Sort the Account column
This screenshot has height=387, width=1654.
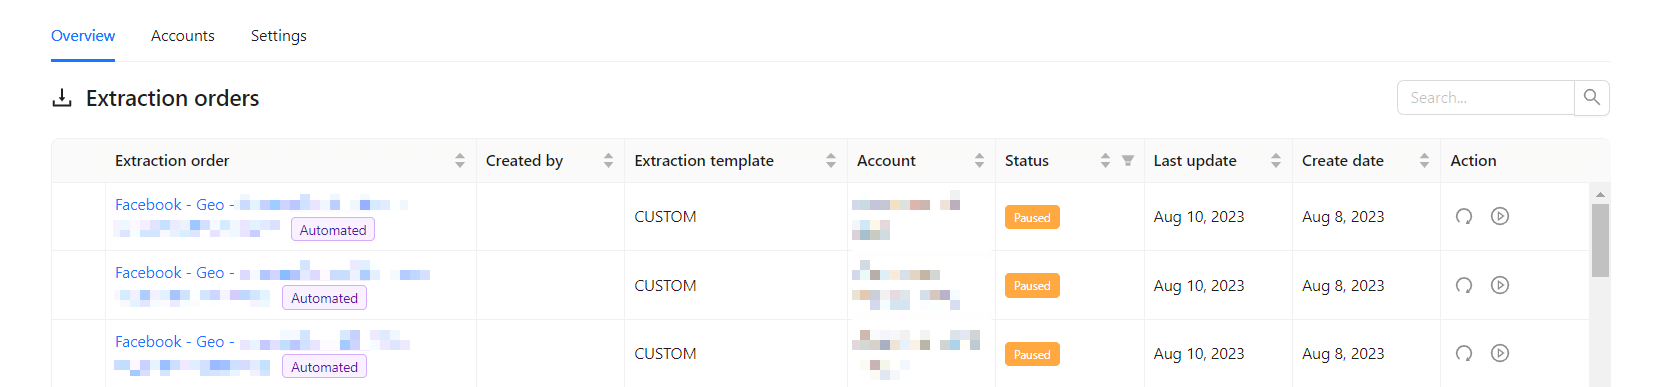979,161
